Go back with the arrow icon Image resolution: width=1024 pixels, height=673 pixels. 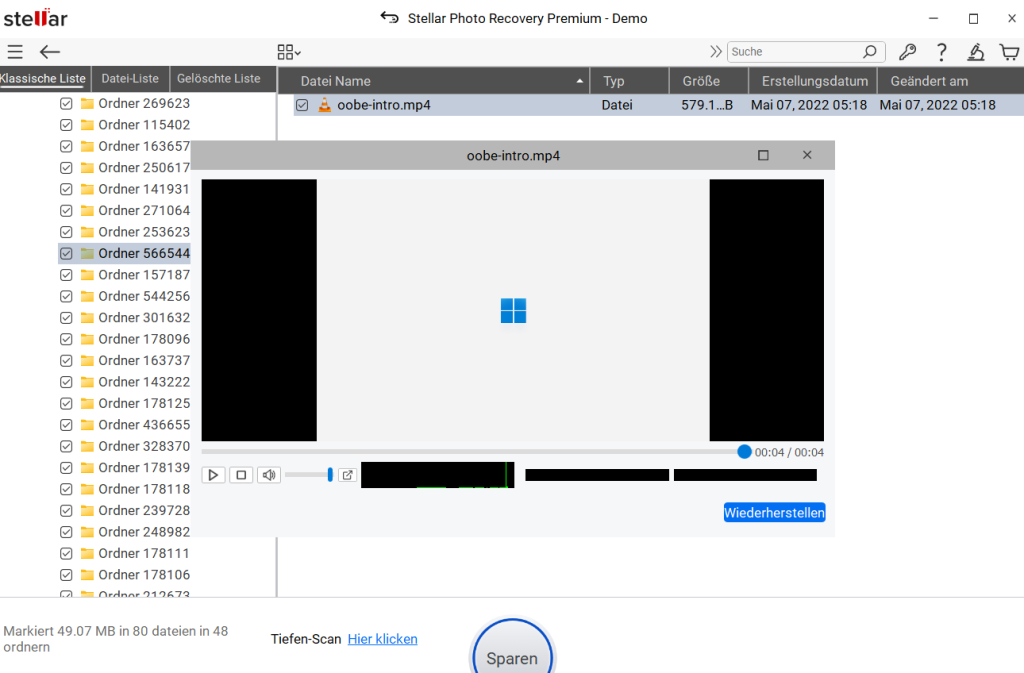pyautogui.click(x=50, y=52)
